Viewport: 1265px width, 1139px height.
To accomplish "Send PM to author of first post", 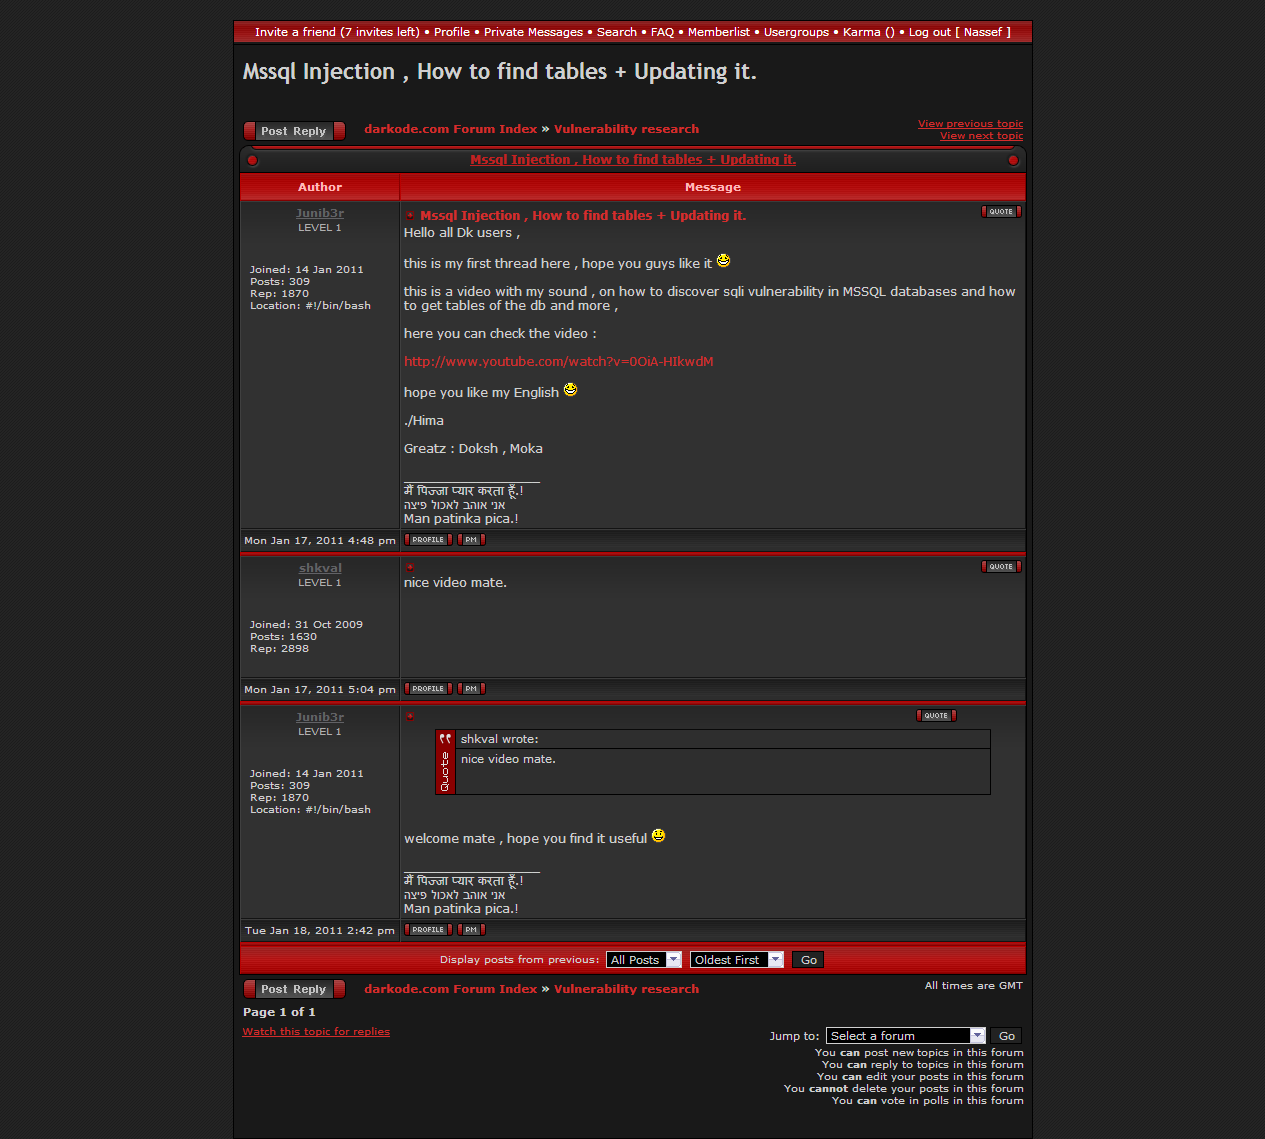I will pyautogui.click(x=471, y=540).
